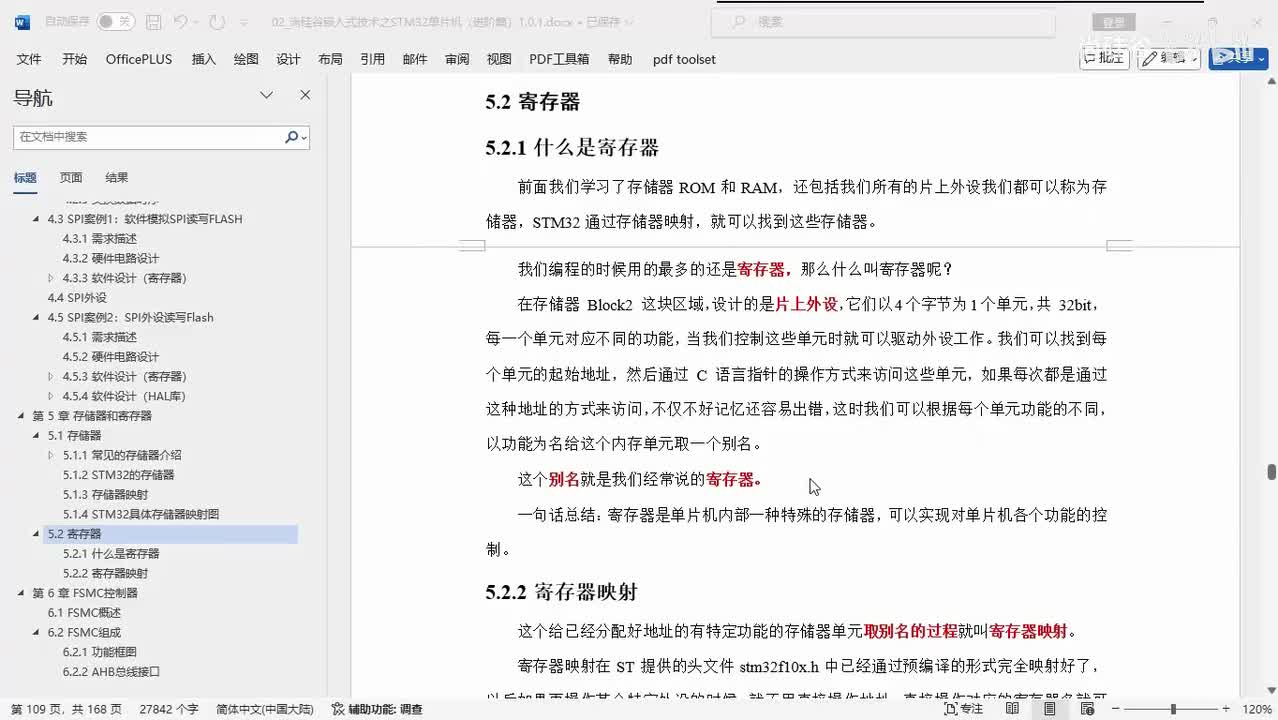Expand the 4.5.4 软件设计（HAL库） heading
The image size is (1278, 720).
pyautogui.click(x=51, y=396)
